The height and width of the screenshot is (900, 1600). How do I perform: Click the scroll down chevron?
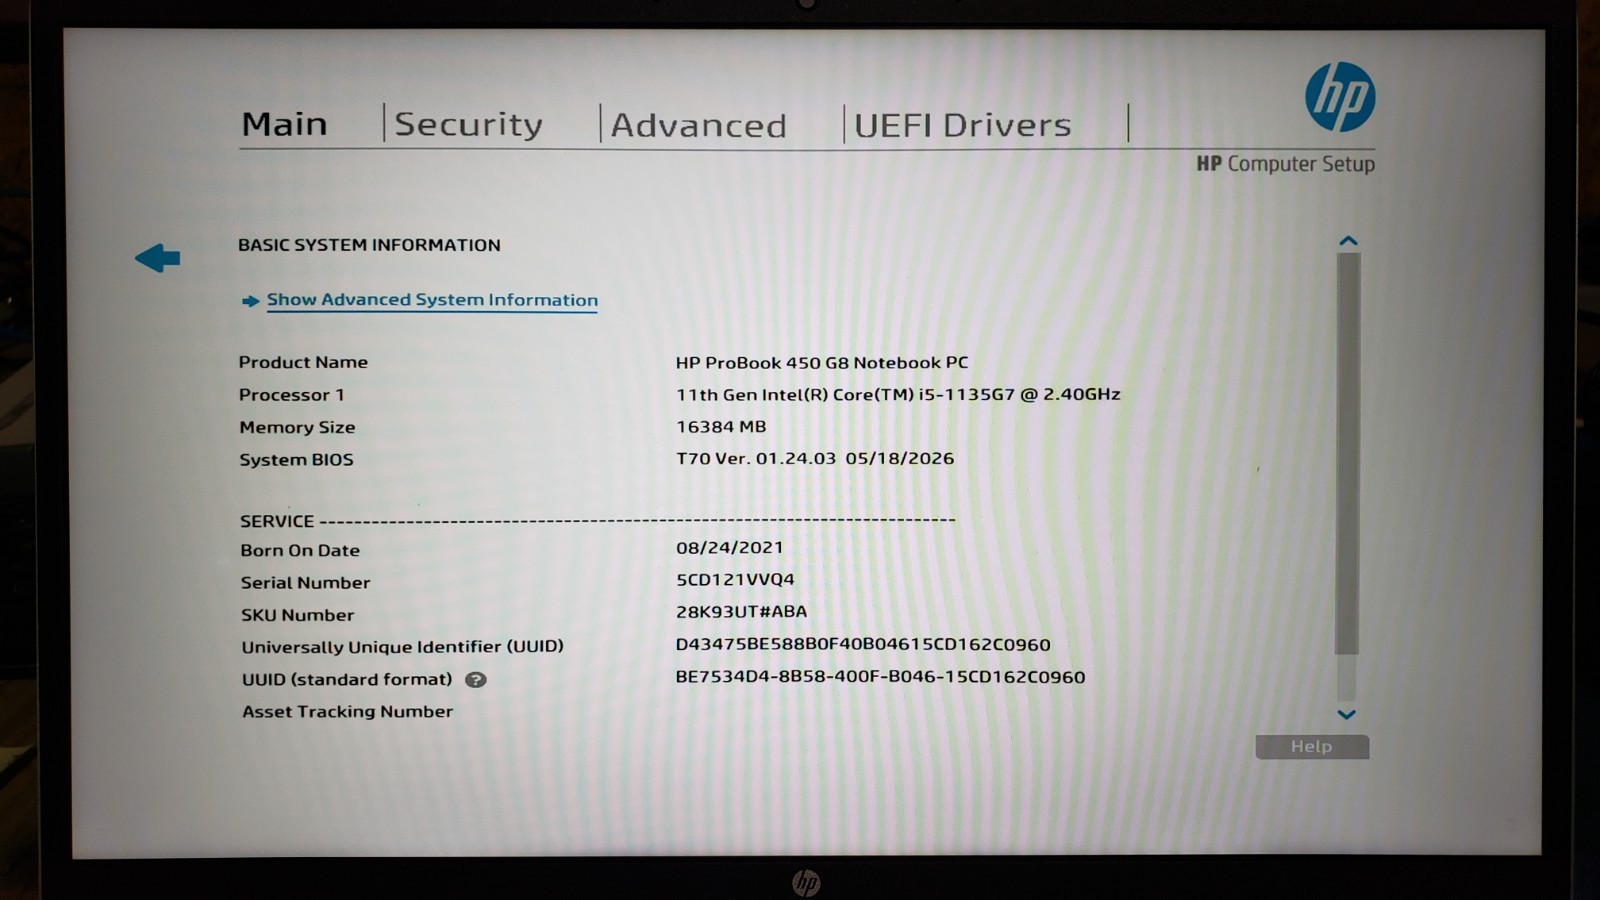tap(1347, 714)
